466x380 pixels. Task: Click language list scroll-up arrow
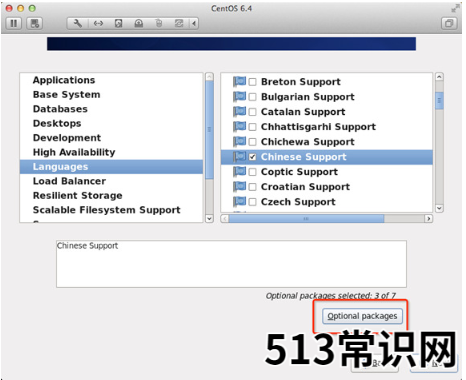coord(439,77)
